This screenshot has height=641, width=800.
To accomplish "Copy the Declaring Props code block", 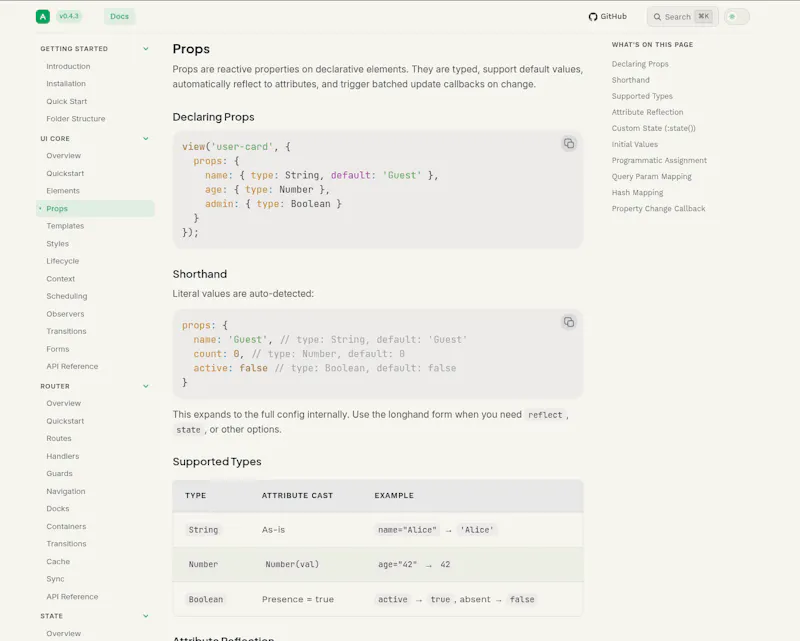I will tap(569, 143).
